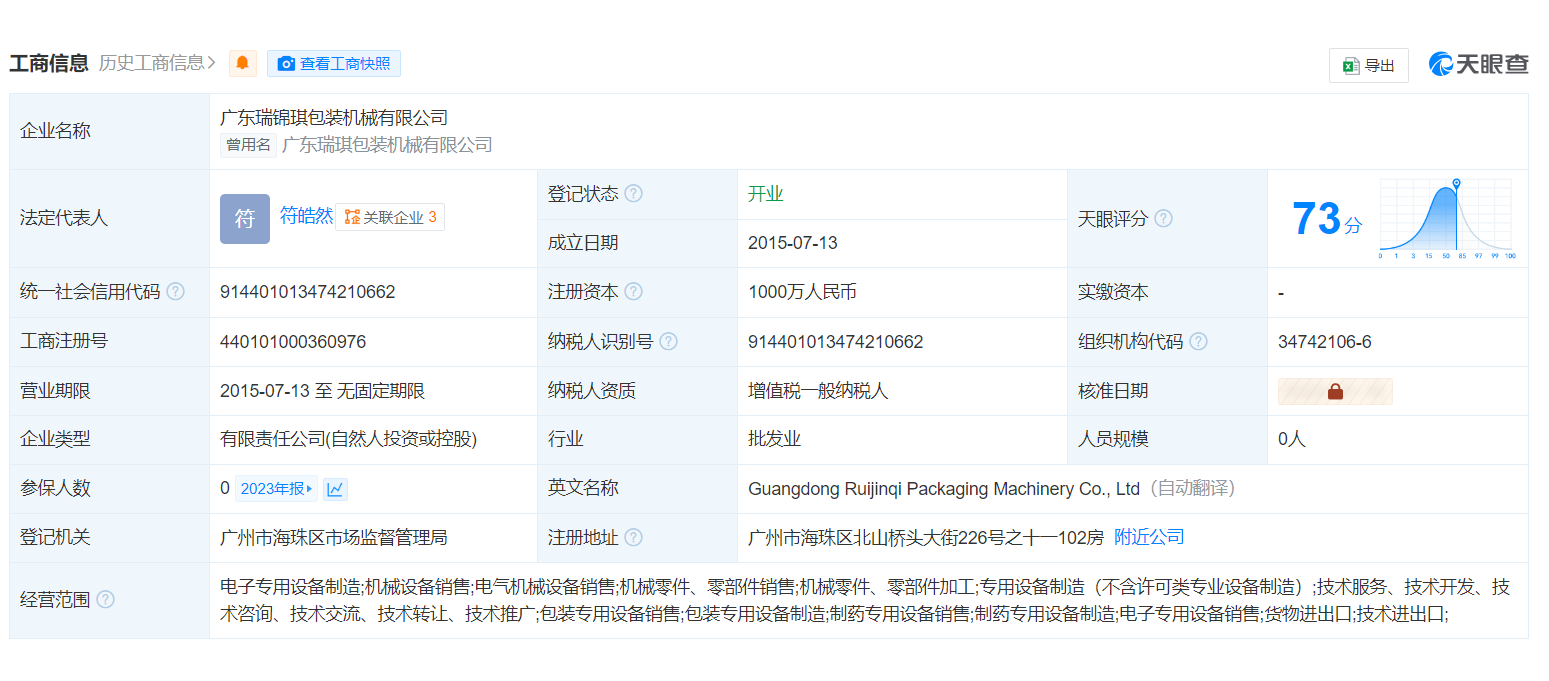
Task: Click taxpayer ID 914401013474210662 under 纳税人识别号
Action: click(x=836, y=342)
